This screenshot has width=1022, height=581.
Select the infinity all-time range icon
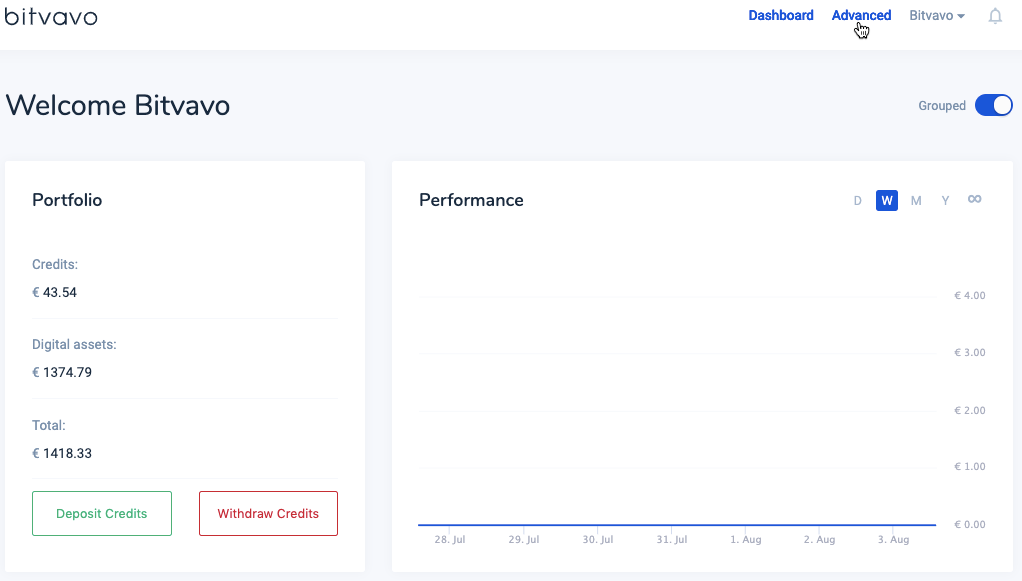click(x=974, y=200)
